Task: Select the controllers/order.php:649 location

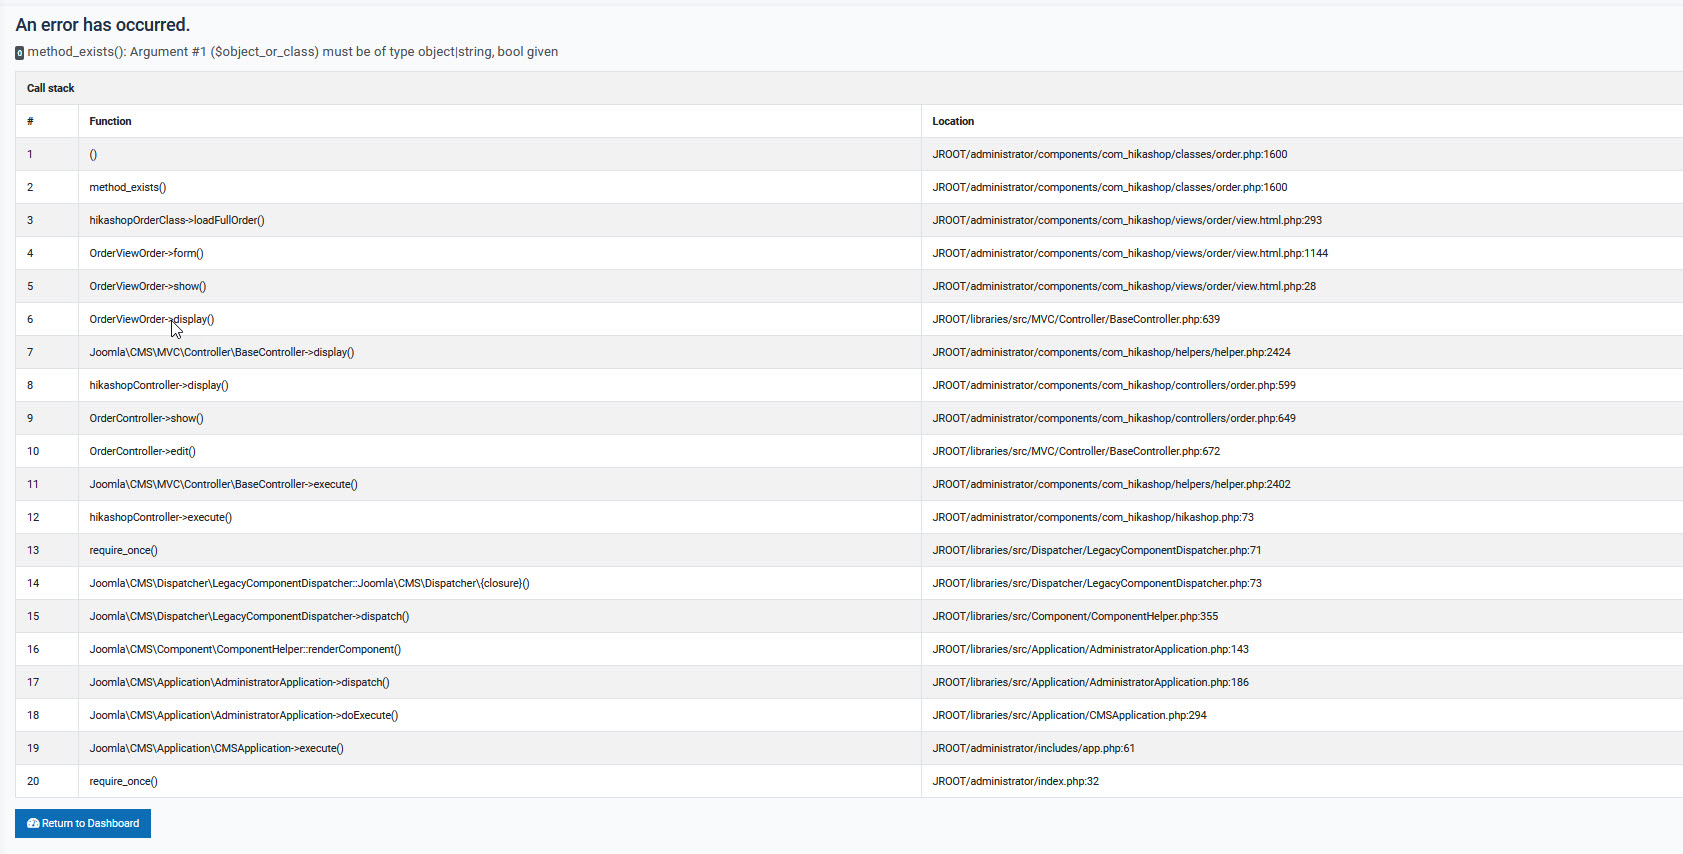Action: pyautogui.click(x=1114, y=418)
